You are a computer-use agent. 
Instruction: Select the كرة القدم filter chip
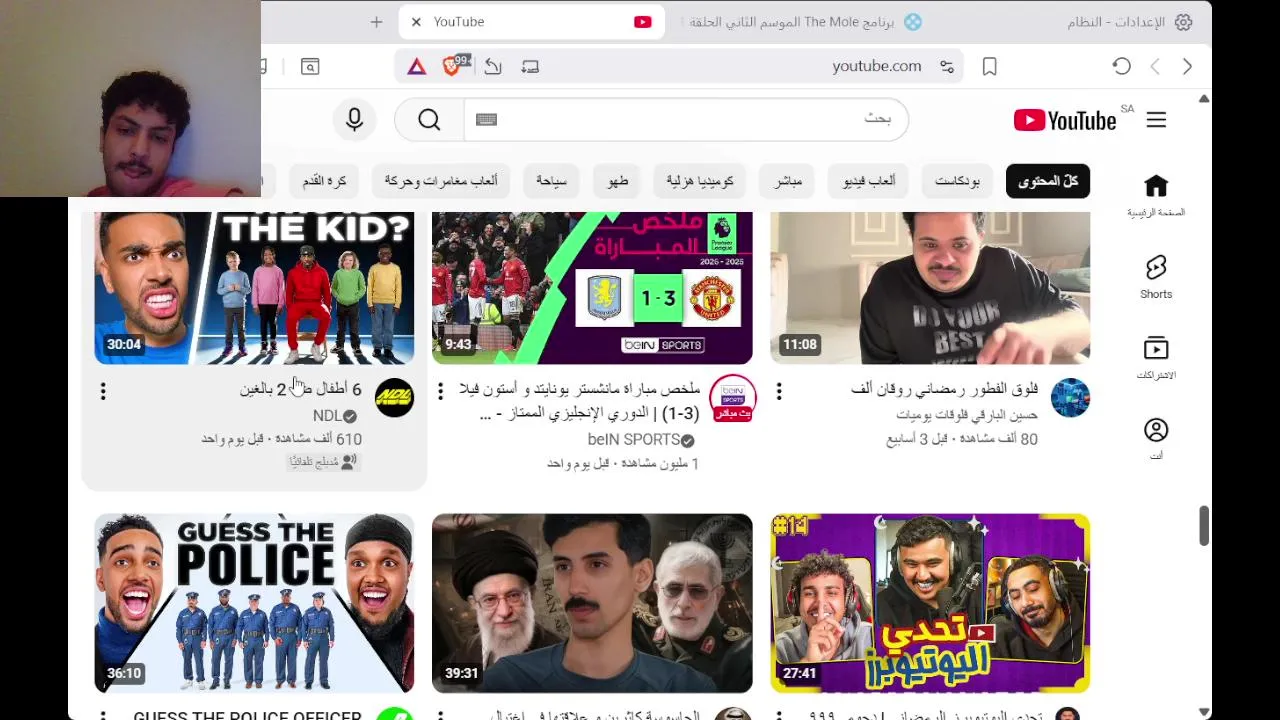tap(324, 181)
